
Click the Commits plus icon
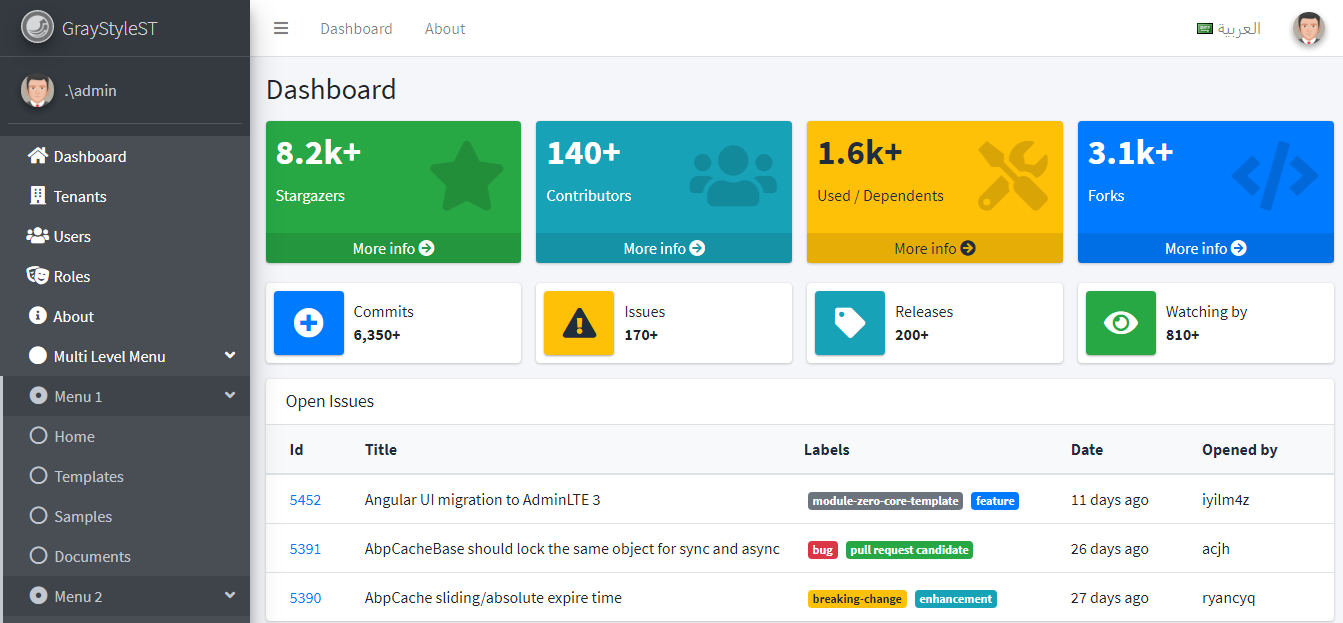coord(308,323)
